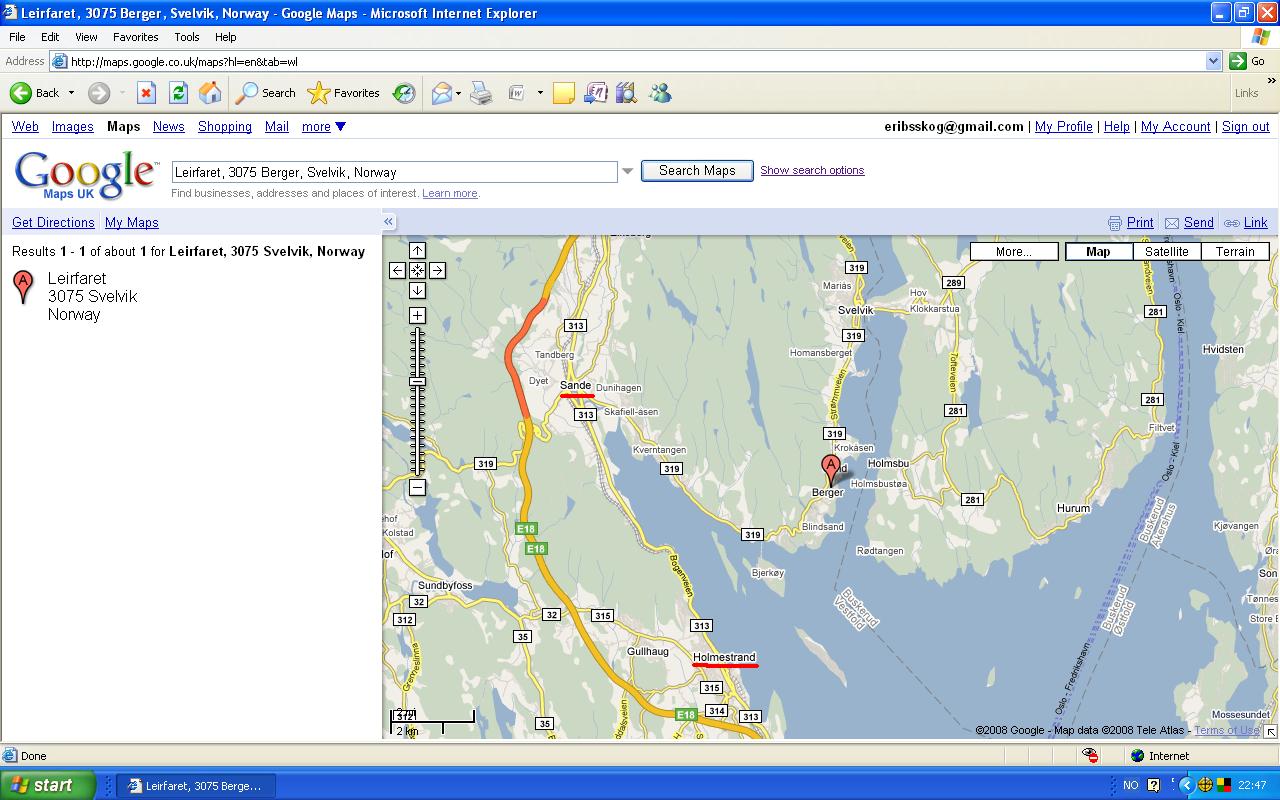This screenshot has height=800, width=1280.
Task: Pan the map right with the arrow
Action: (437, 270)
